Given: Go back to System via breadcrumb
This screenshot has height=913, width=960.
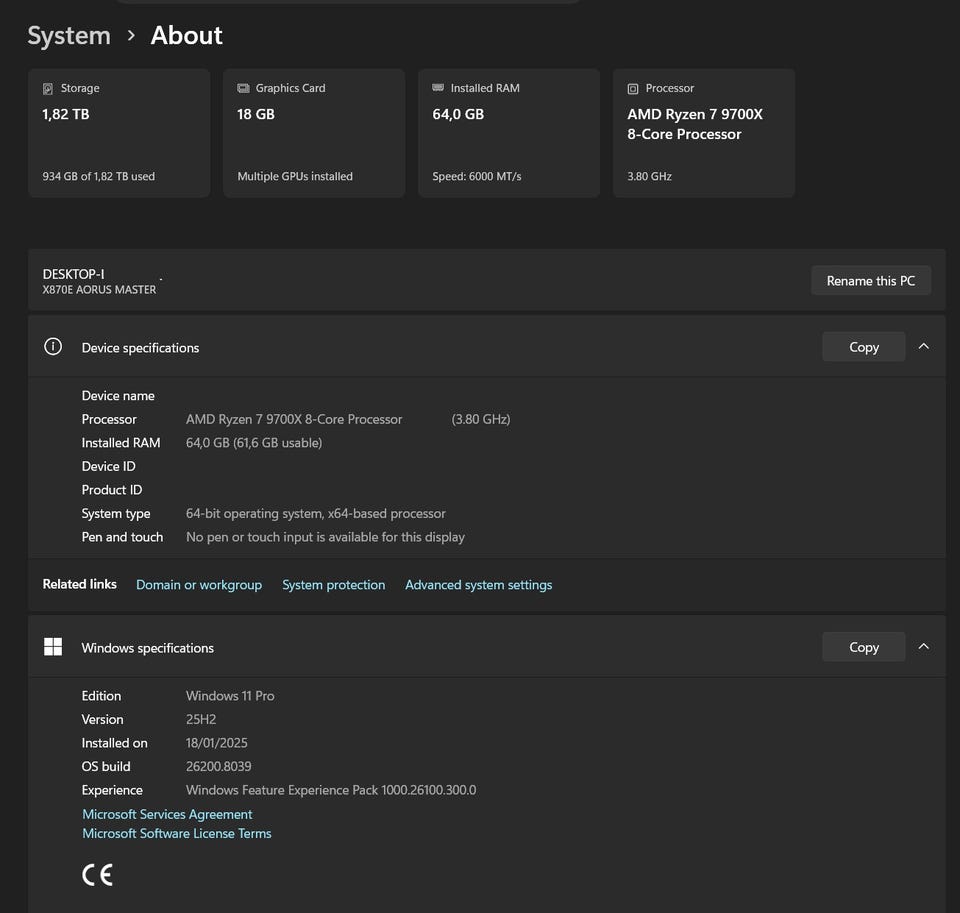Looking at the screenshot, I should tap(69, 36).
